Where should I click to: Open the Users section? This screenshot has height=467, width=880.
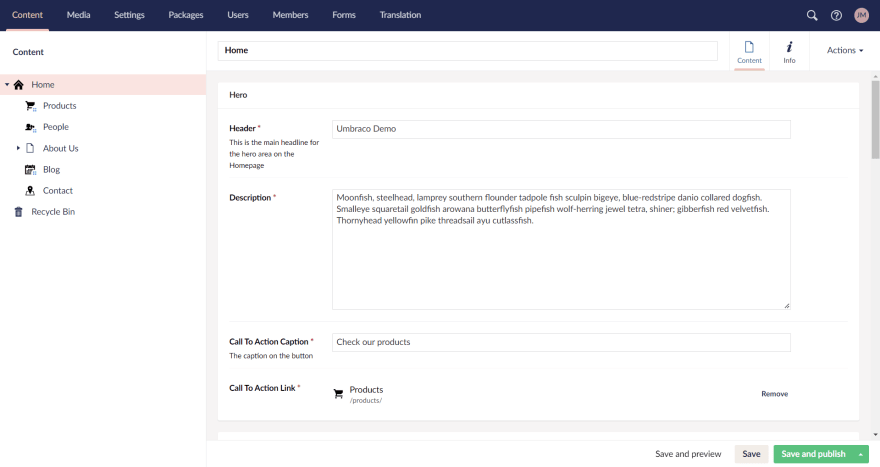[238, 15]
